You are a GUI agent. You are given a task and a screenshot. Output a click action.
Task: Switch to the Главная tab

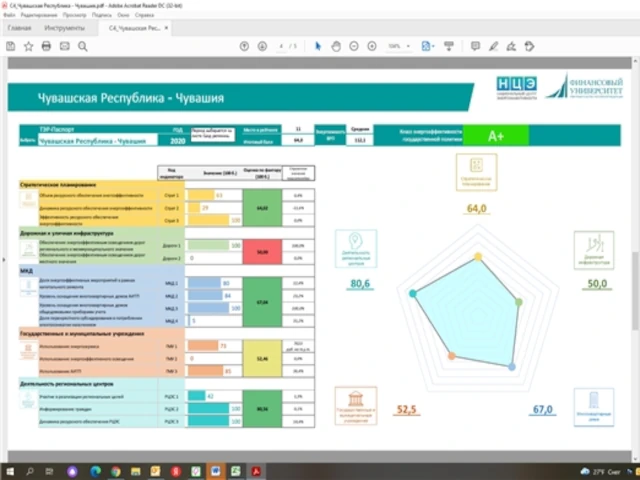(20, 28)
